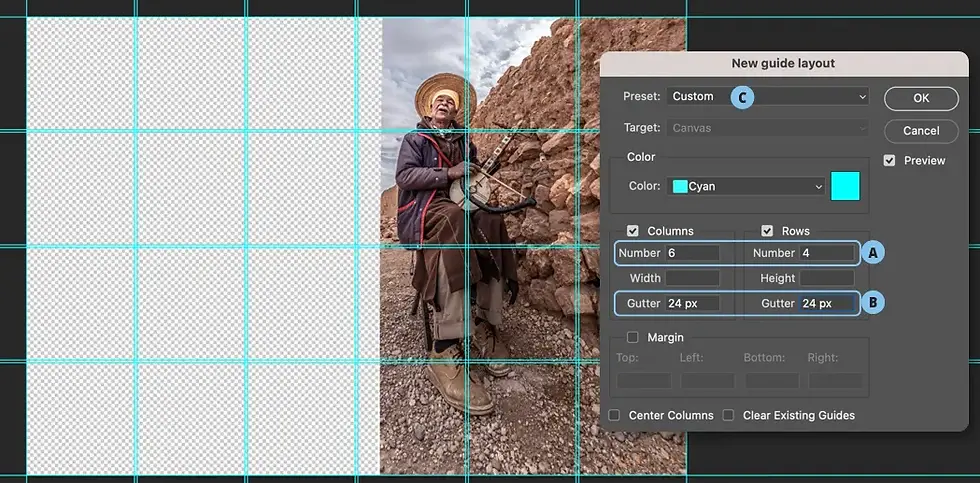Click the rows Height field
The image size is (980, 483).
tap(827, 278)
